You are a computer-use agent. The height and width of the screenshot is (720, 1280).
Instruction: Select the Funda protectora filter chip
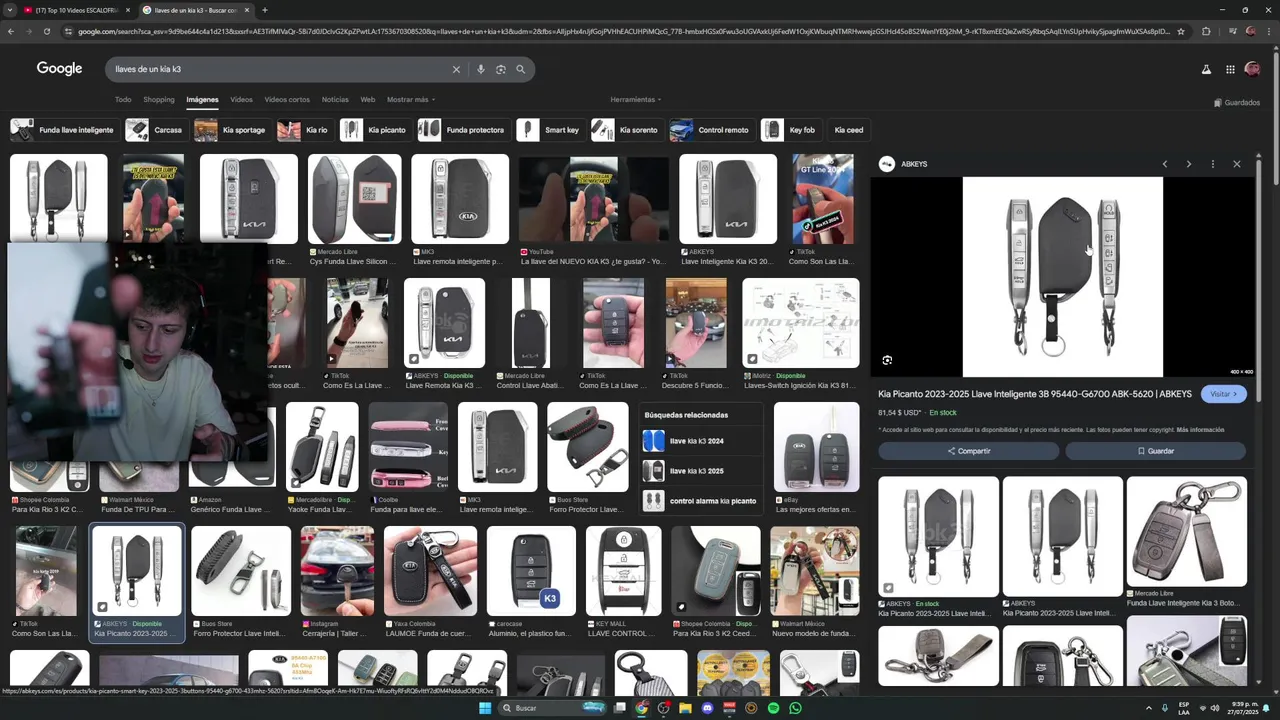click(462, 130)
